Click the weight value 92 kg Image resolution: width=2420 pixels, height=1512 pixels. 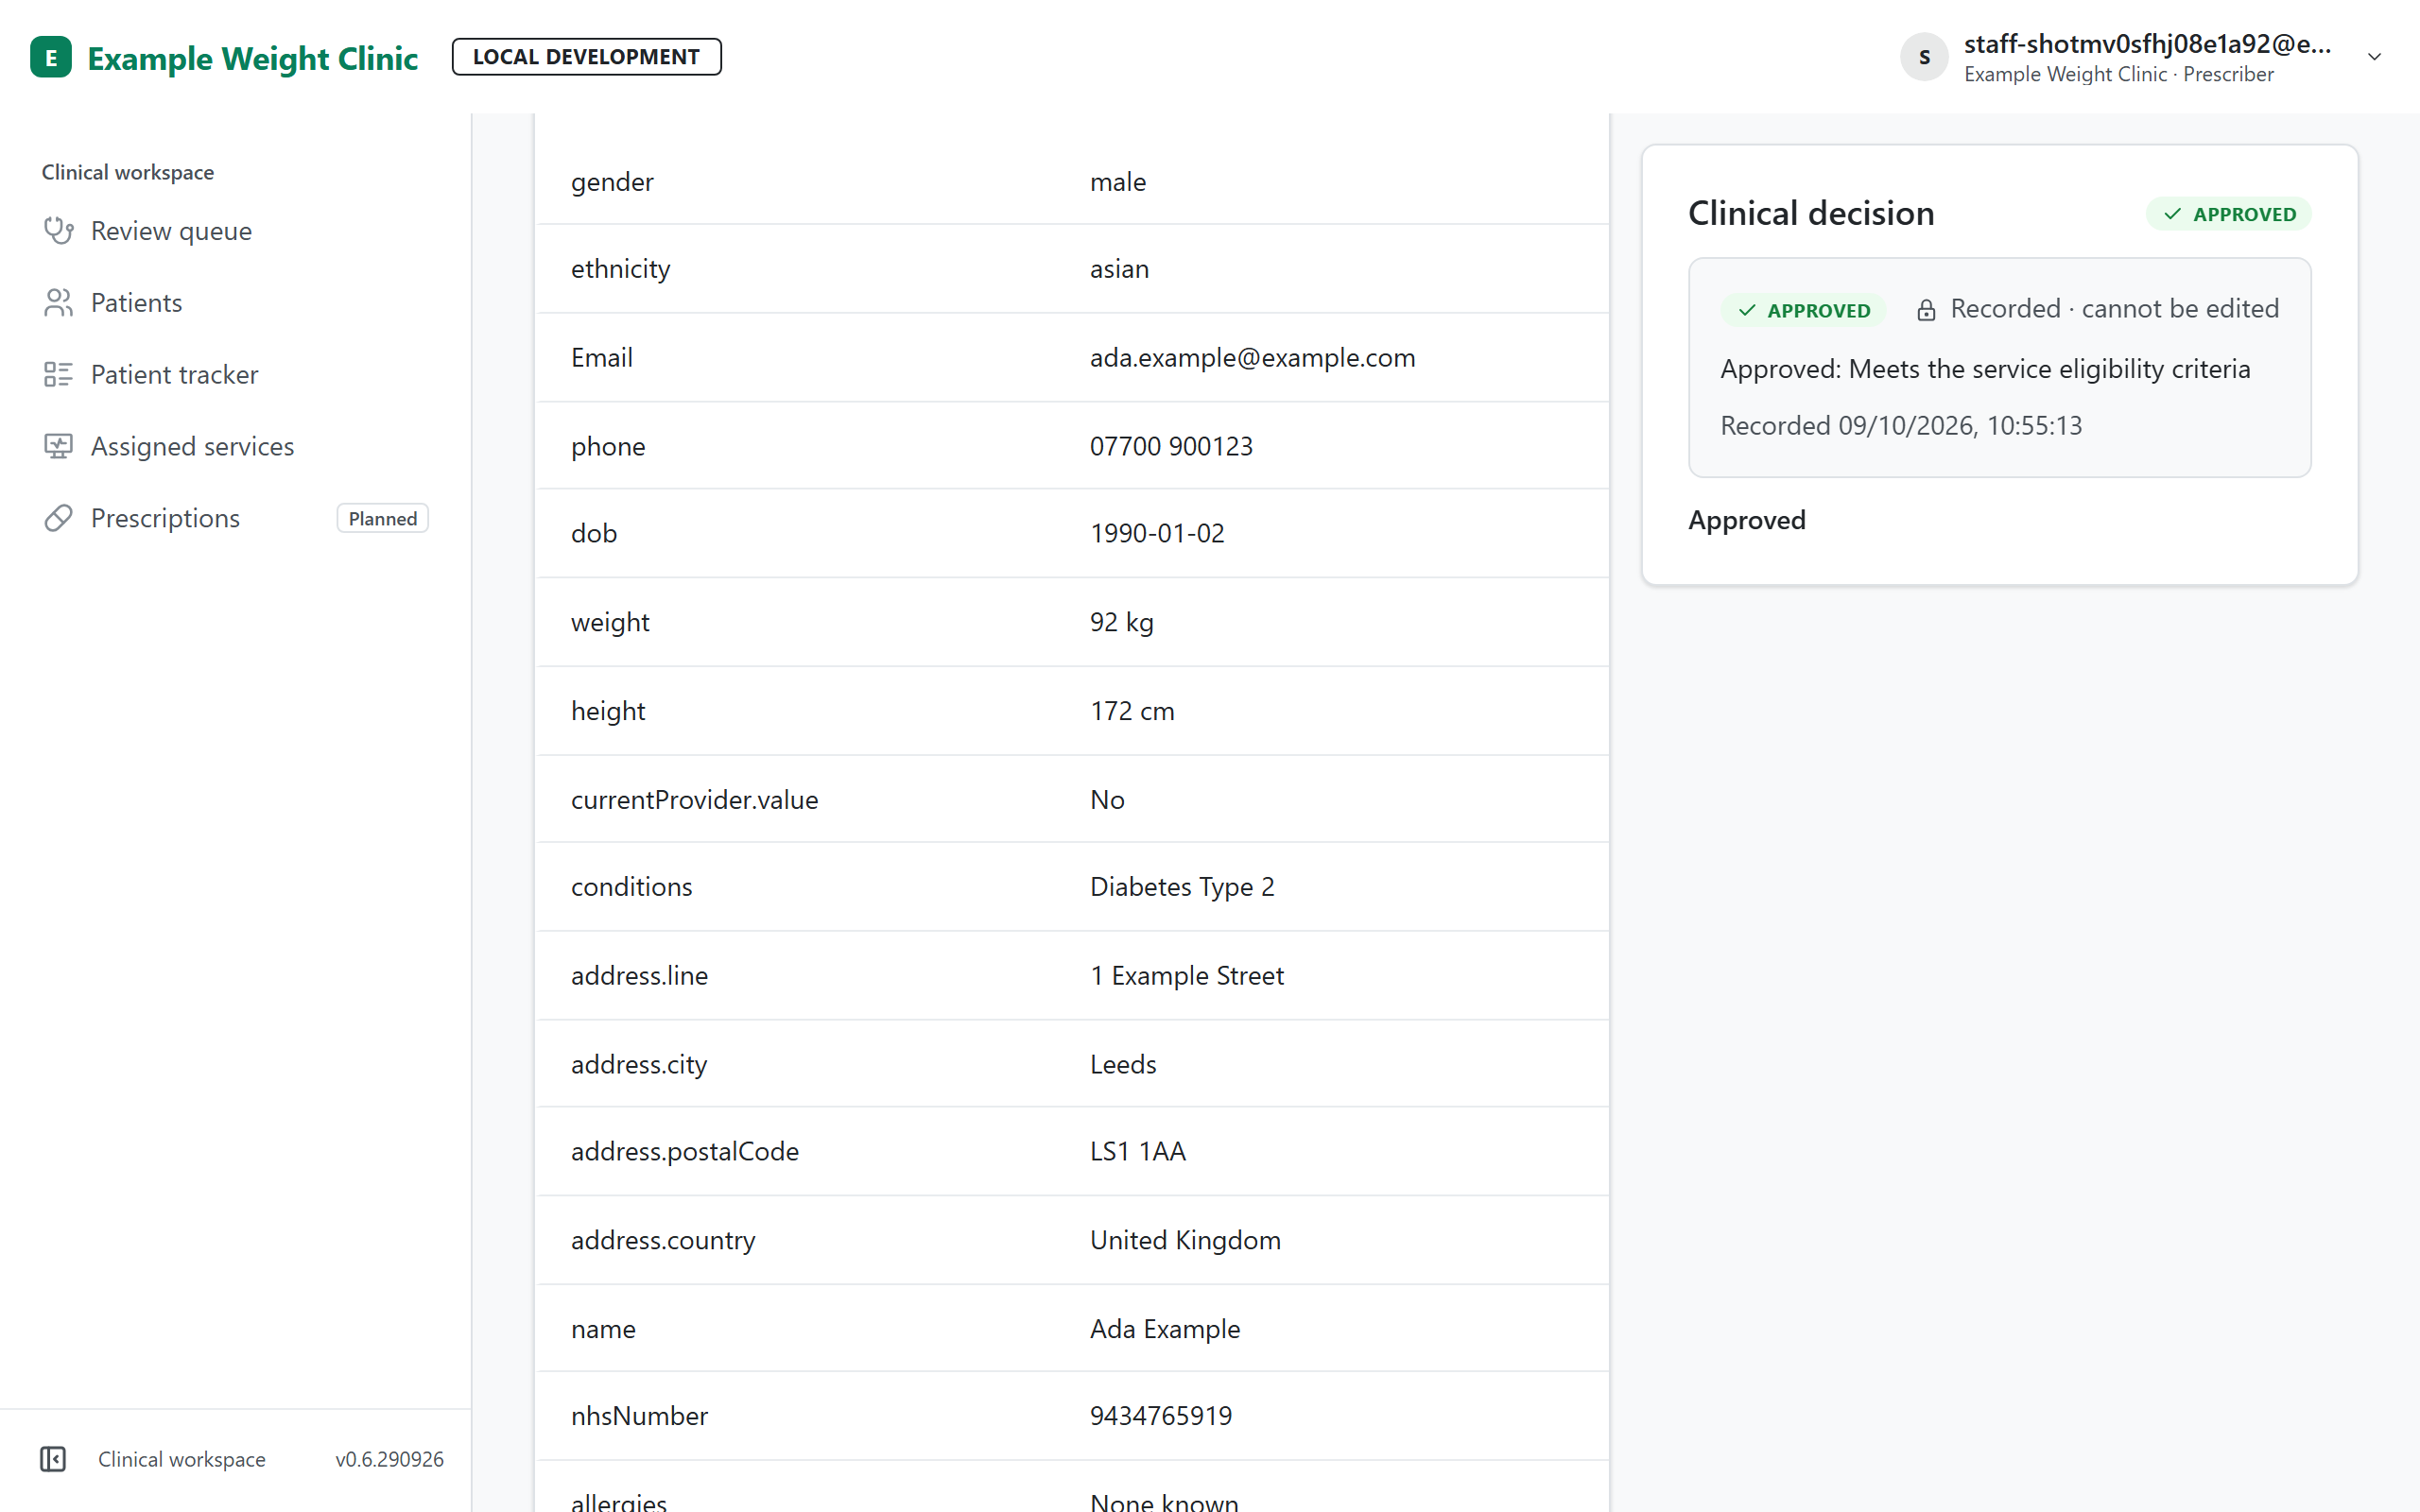click(1121, 622)
